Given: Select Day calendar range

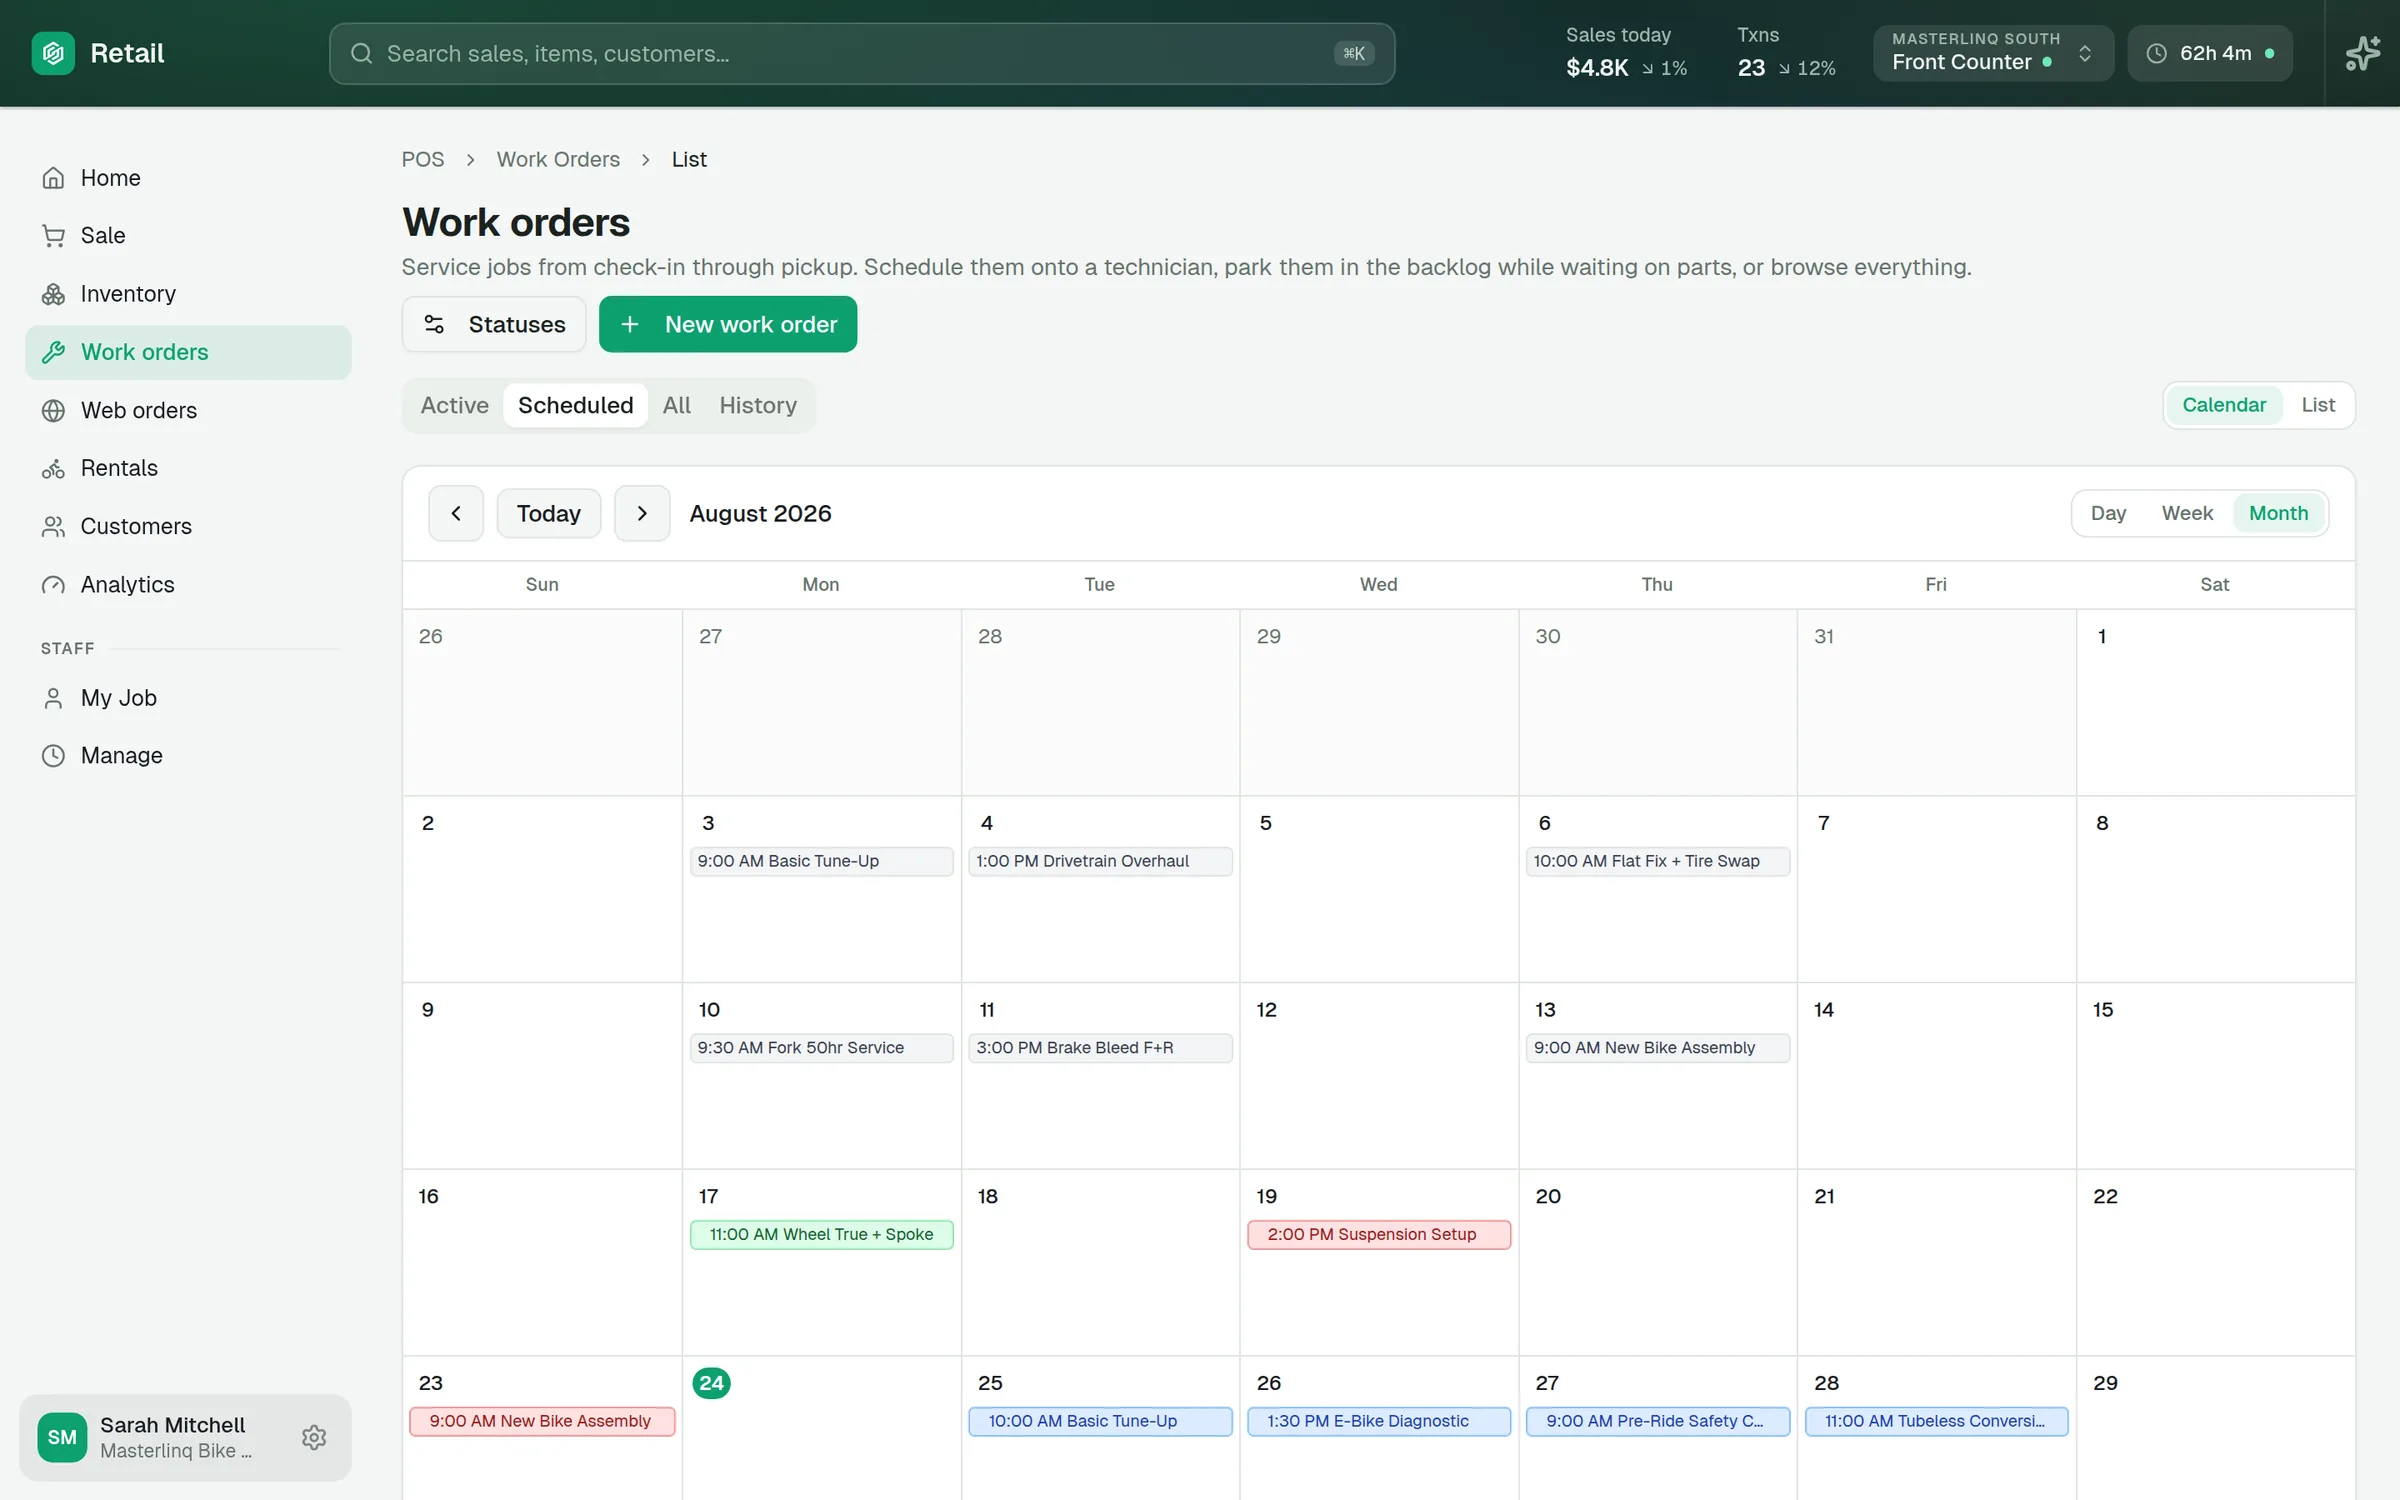Looking at the screenshot, I should coord(2108,514).
